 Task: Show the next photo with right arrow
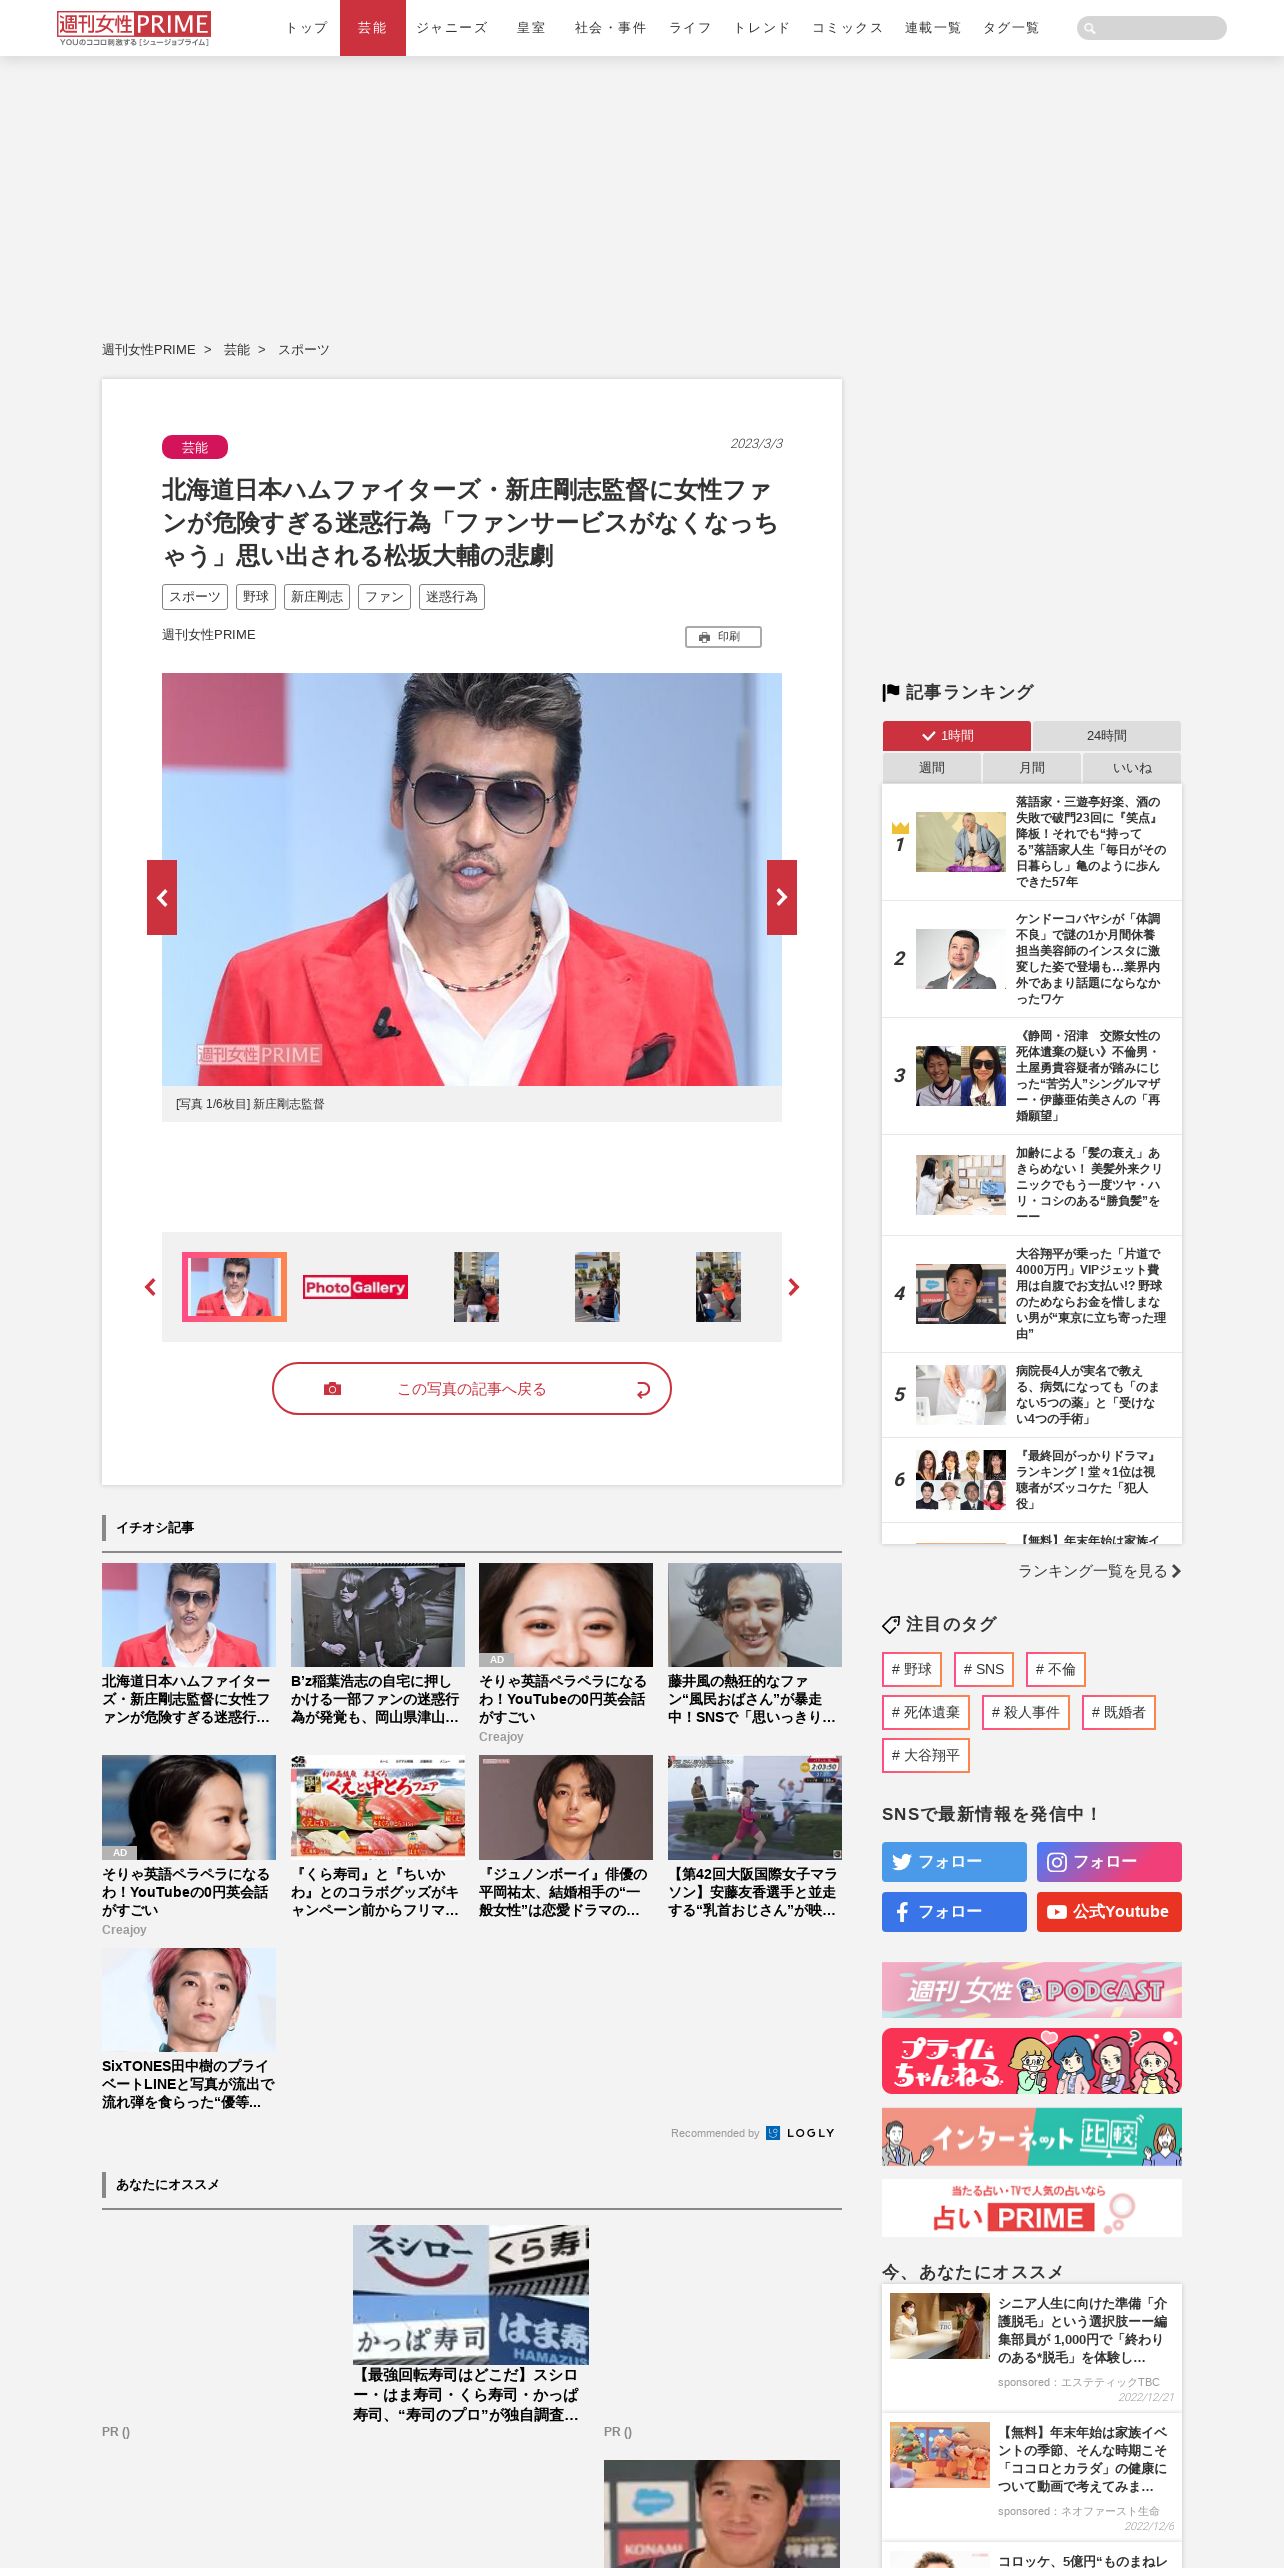coord(782,897)
